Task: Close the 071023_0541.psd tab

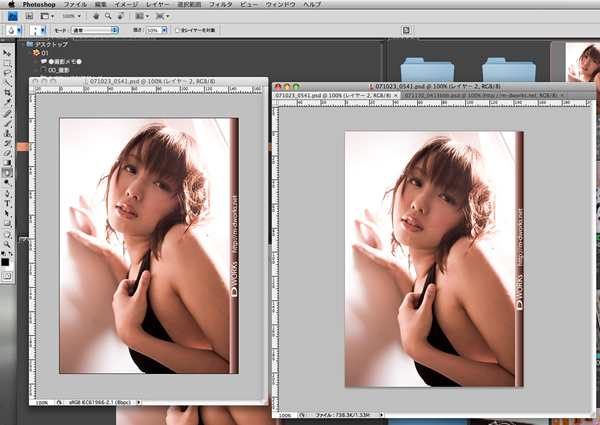Action: (x=396, y=95)
